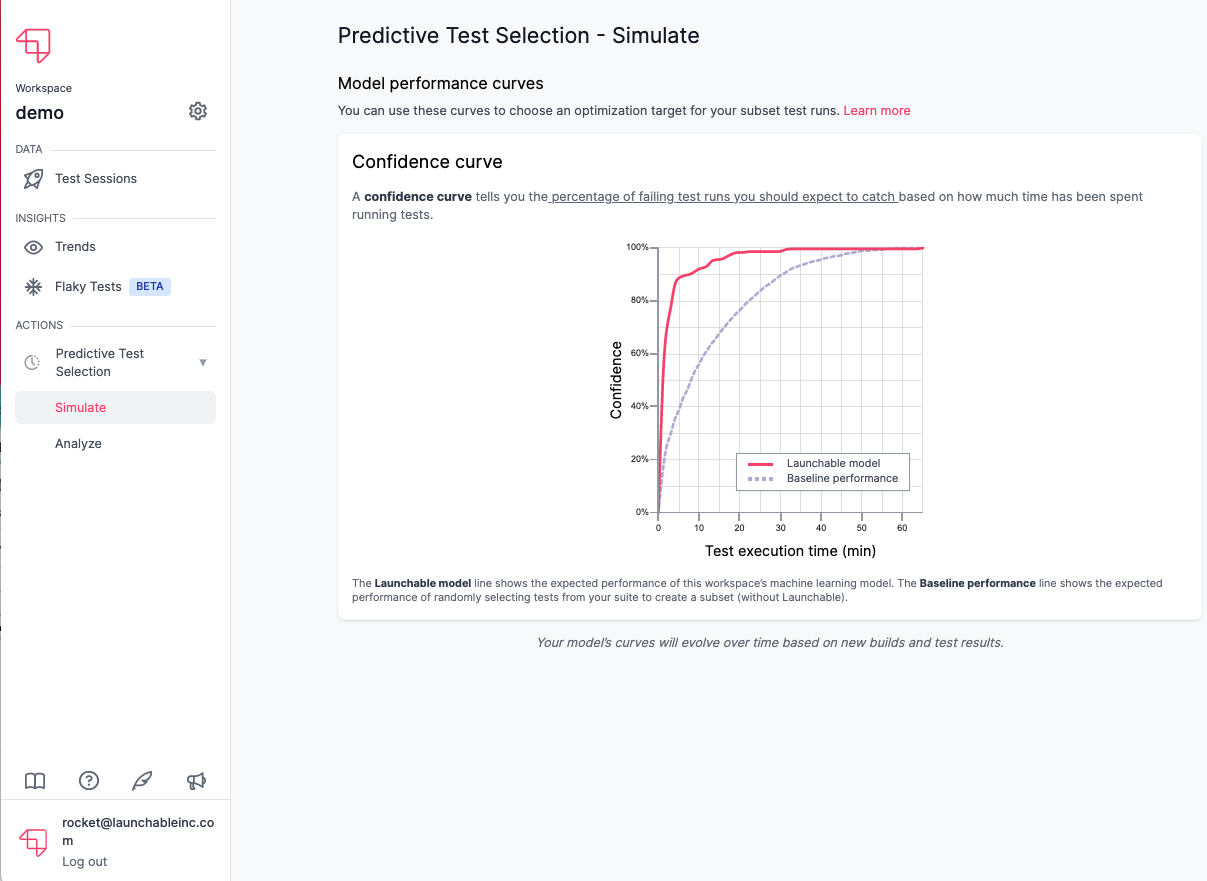Image resolution: width=1207 pixels, height=881 pixels.
Task: Toggle the Launchable model legend entry
Action: click(x=832, y=463)
